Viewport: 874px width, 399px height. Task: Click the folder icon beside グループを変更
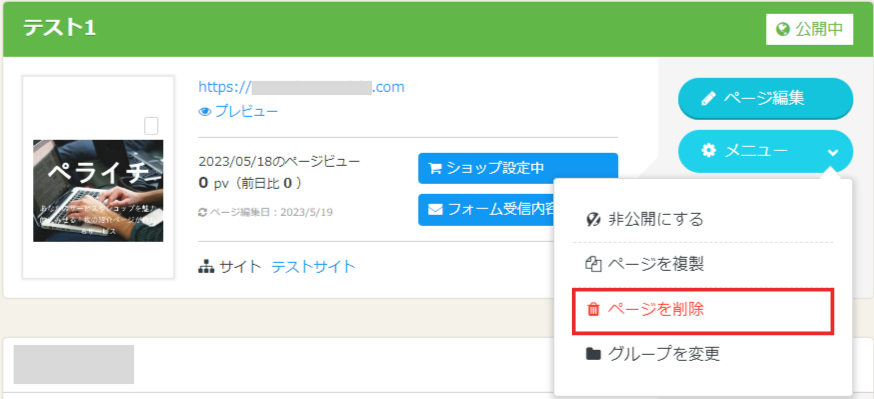click(593, 354)
